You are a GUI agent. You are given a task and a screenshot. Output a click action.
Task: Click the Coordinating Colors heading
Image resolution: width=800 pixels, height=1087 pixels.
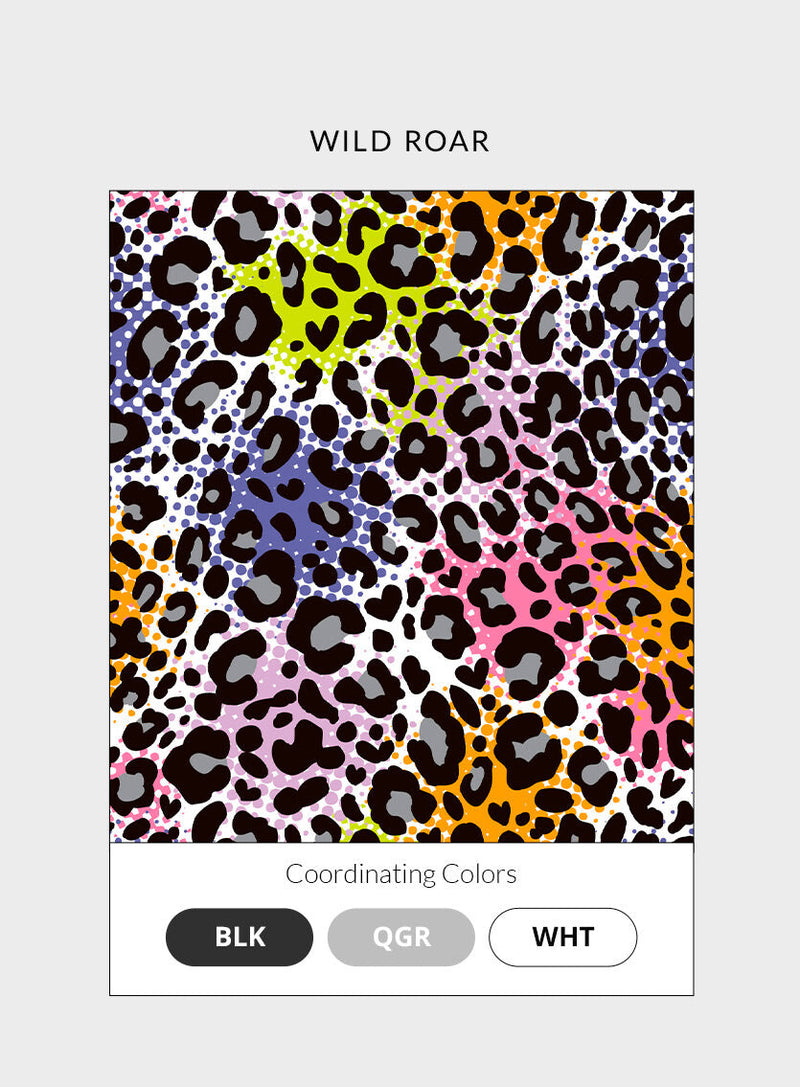point(401,874)
